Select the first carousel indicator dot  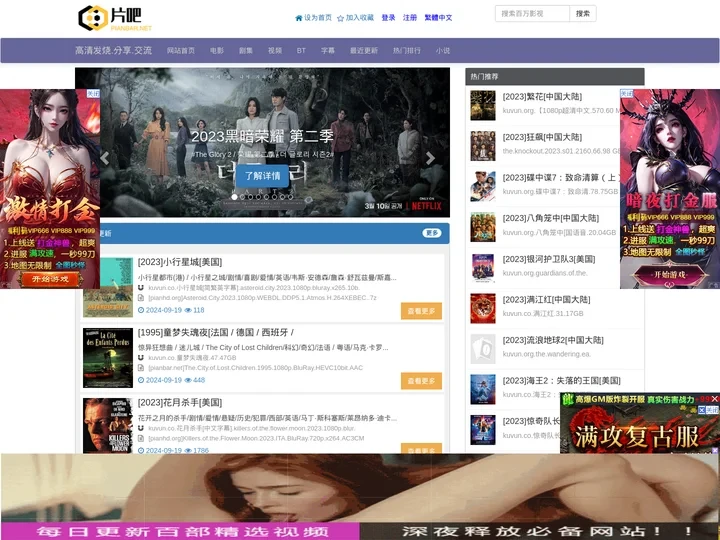tap(234, 197)
